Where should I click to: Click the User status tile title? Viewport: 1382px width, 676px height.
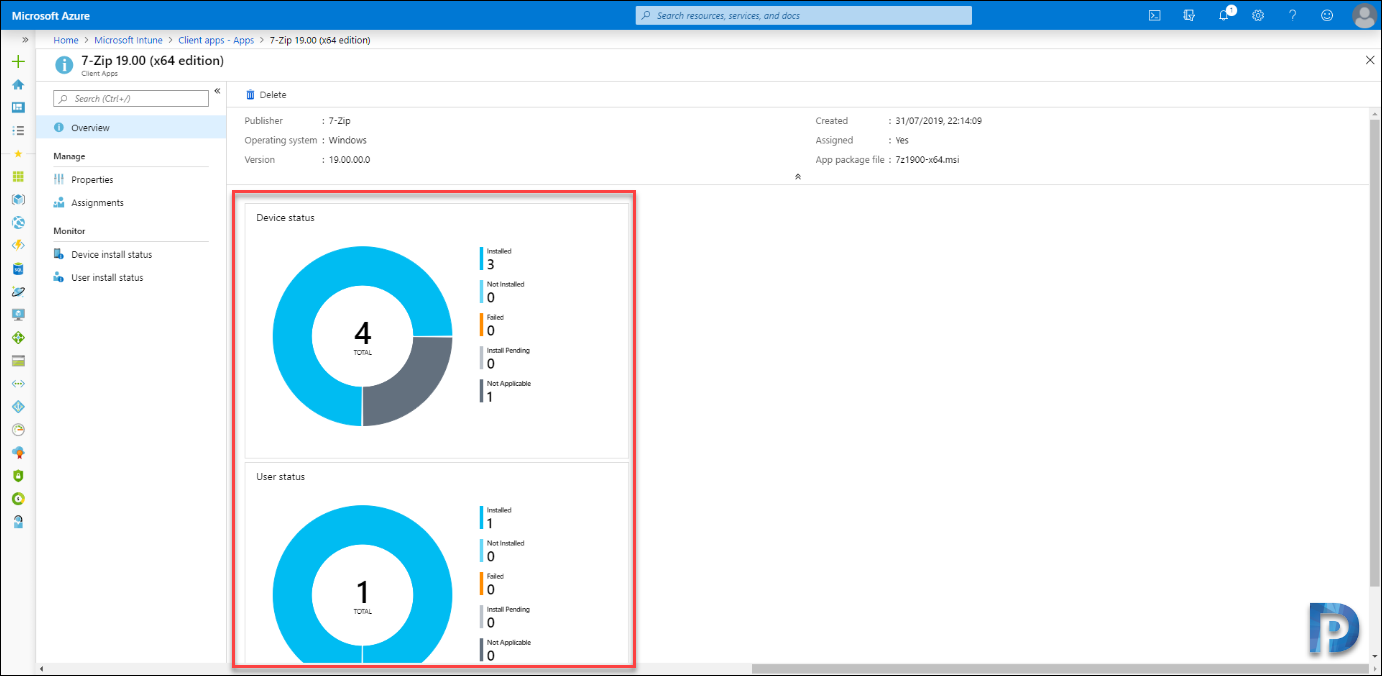281,477
